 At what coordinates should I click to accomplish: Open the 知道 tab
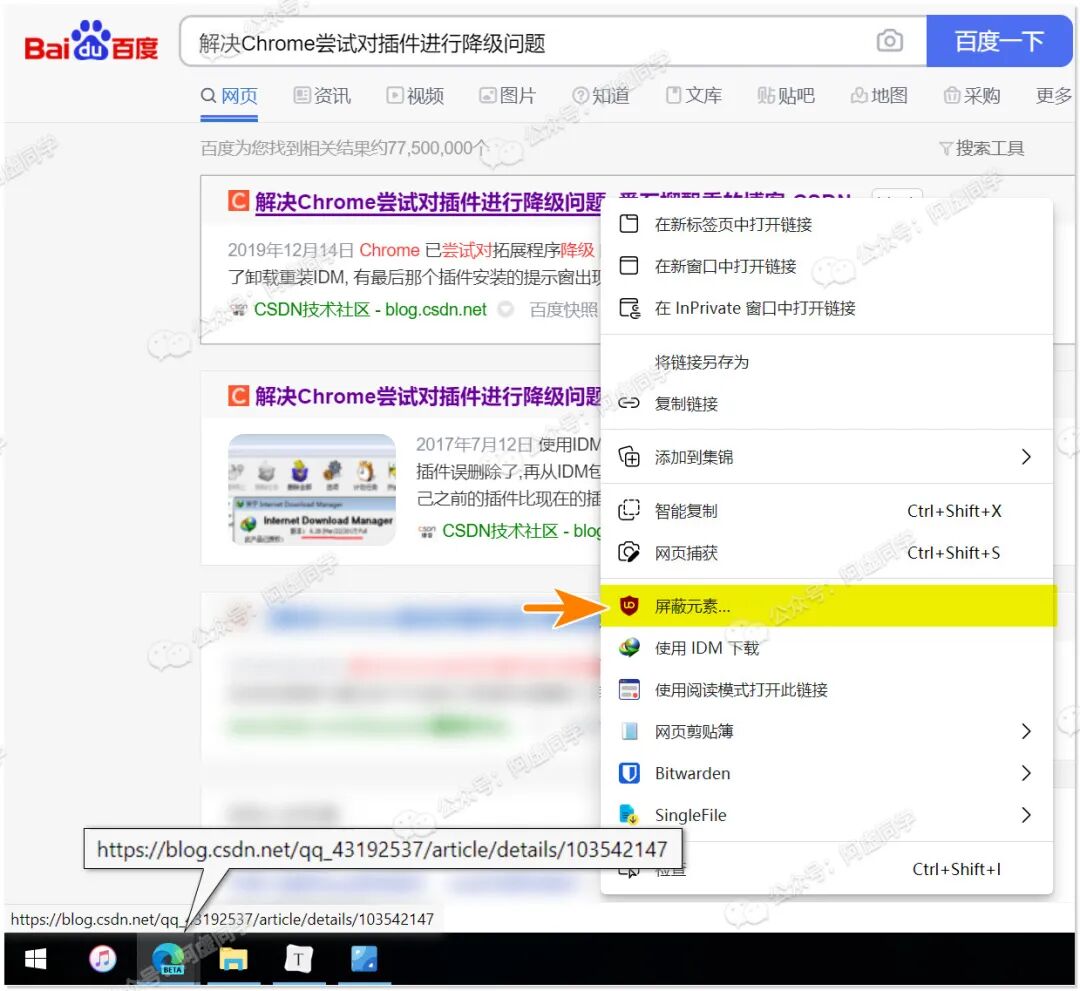(x=601, y=96)
